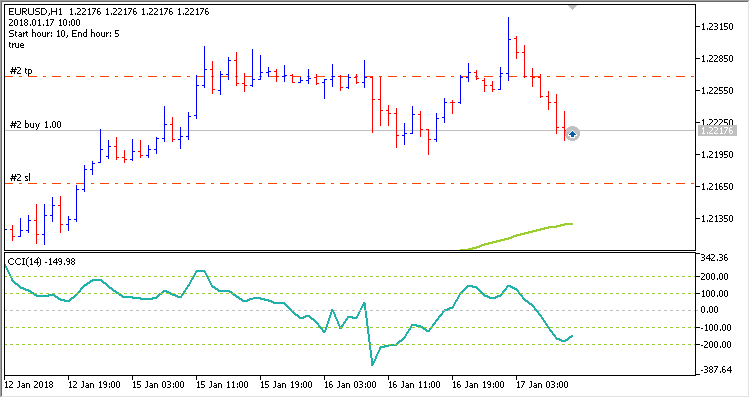
Task: Click the '12 Jan 2018' time label
Action: 29,385
